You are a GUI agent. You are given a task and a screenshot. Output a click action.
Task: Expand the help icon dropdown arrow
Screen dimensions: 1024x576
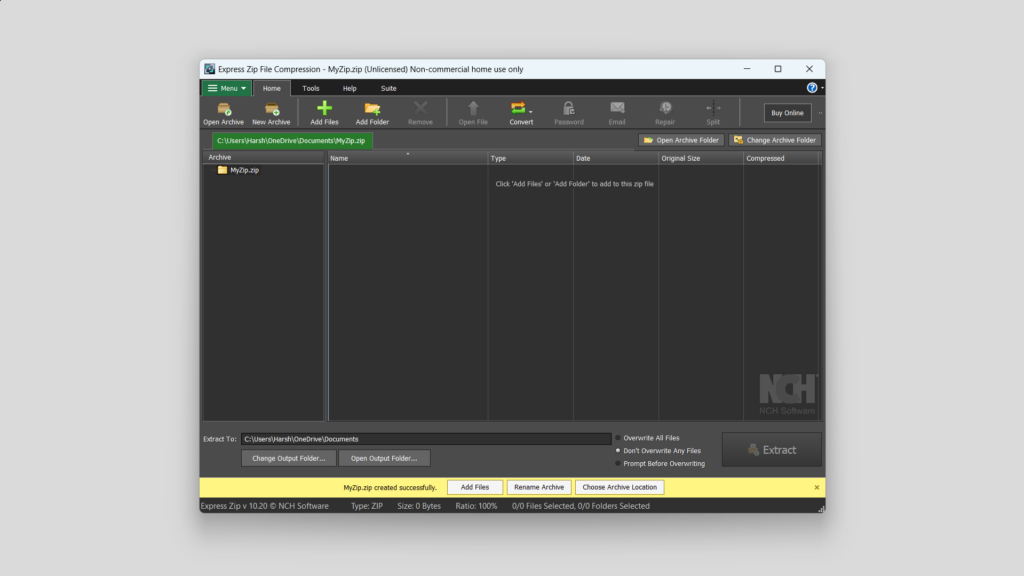[x=822, y=89]
